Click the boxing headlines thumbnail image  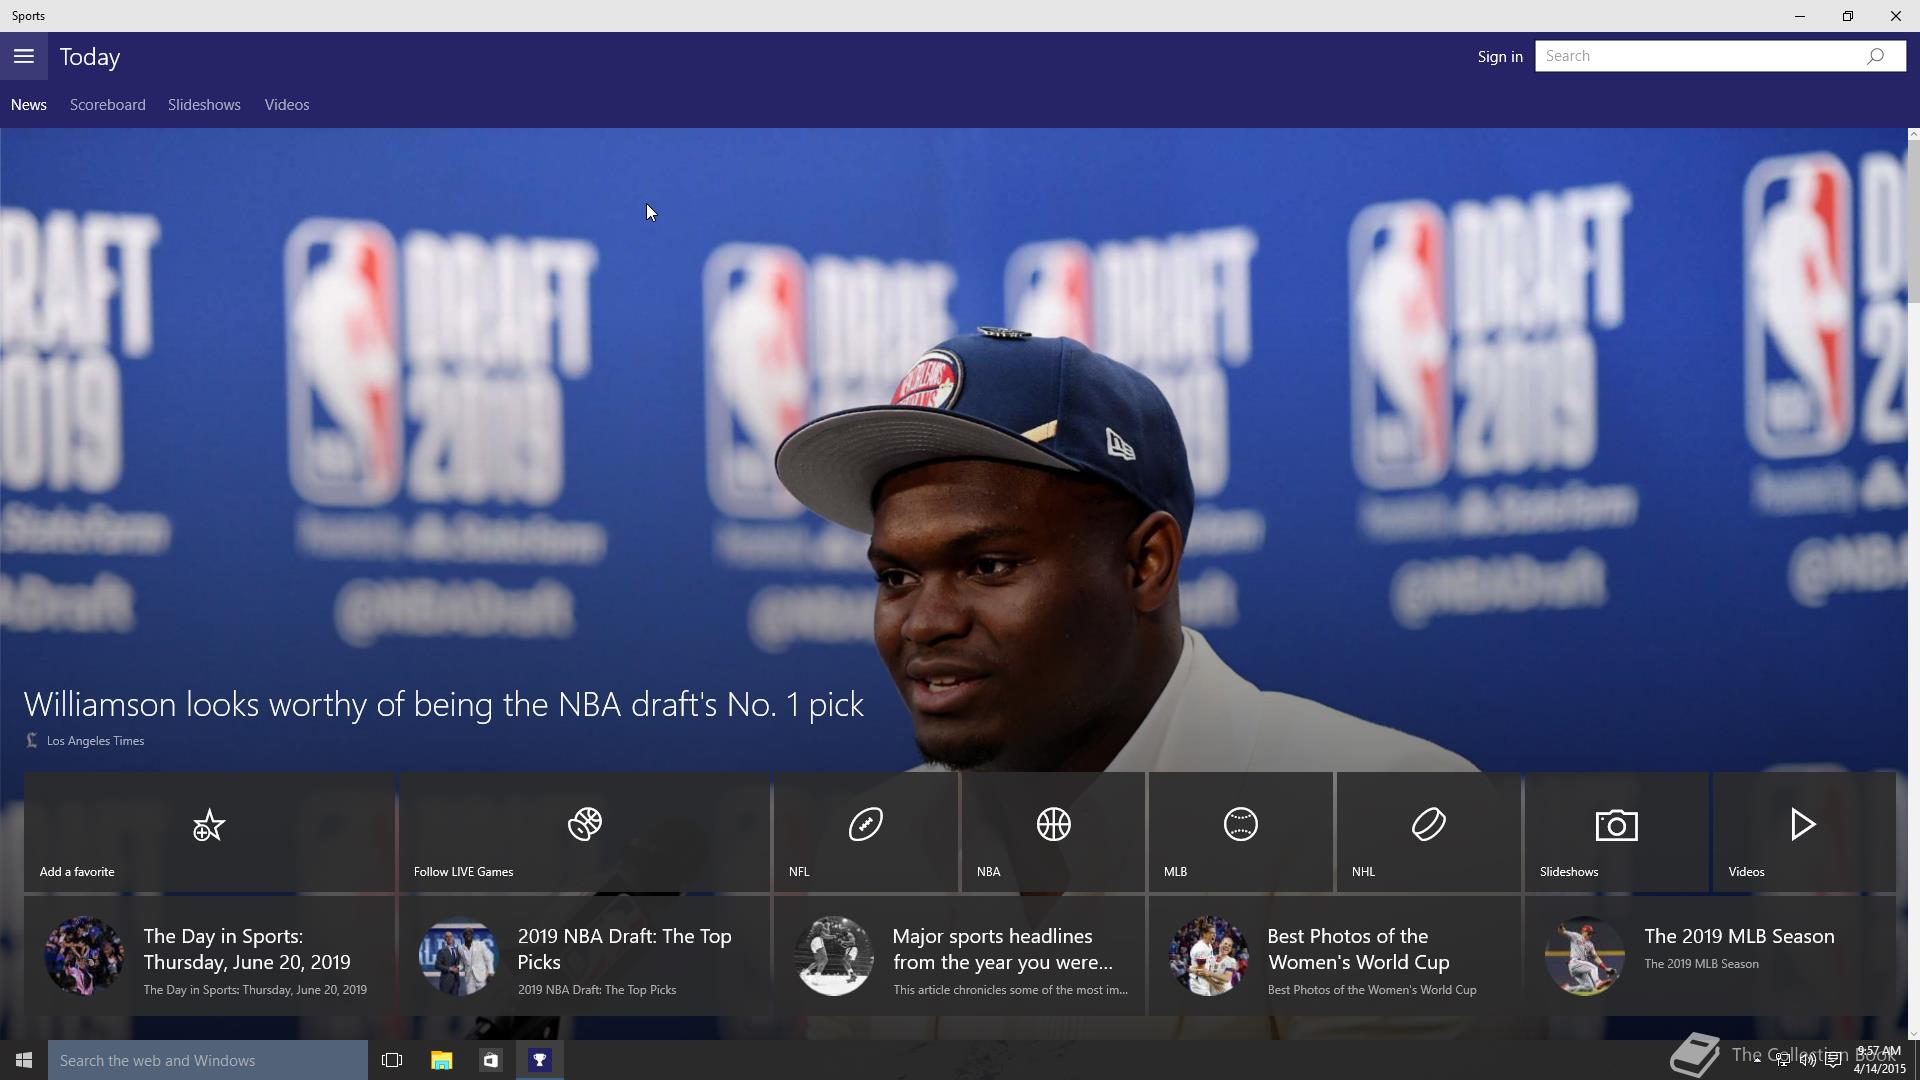(x=834, y=956)
